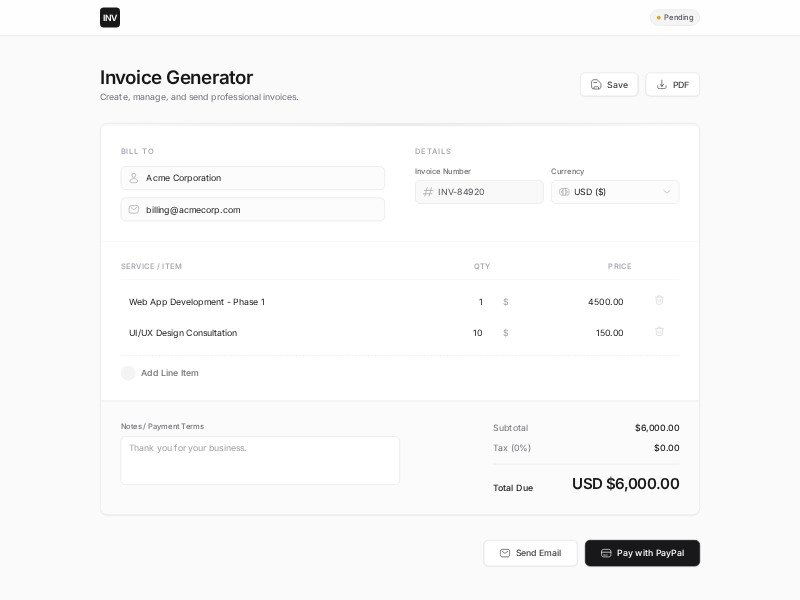Download invoice as PDF
The height and width of the screenshot is (600, 800).
pos(672,85)
